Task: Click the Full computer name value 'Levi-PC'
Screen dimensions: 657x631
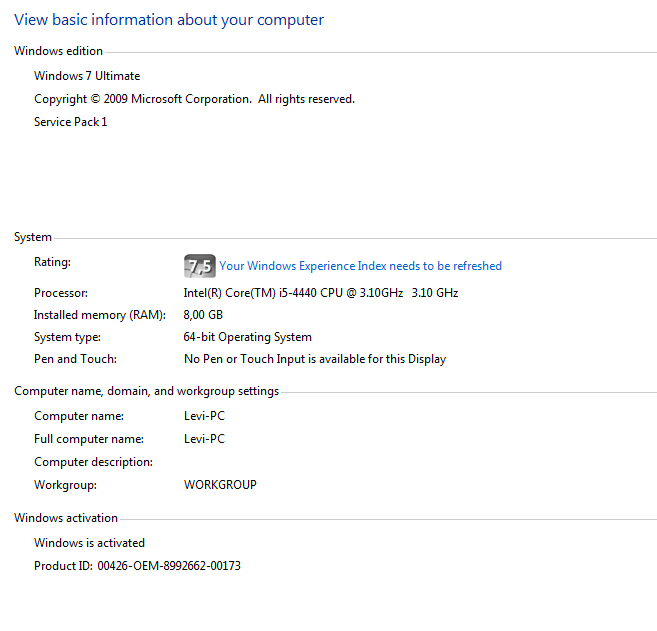Action: [x=204, y=439]
